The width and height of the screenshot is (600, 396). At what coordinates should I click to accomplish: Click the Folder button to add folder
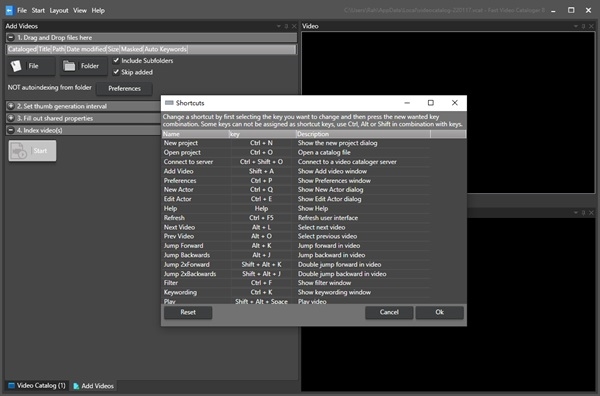pyautogui.click(x=83, y=66)
